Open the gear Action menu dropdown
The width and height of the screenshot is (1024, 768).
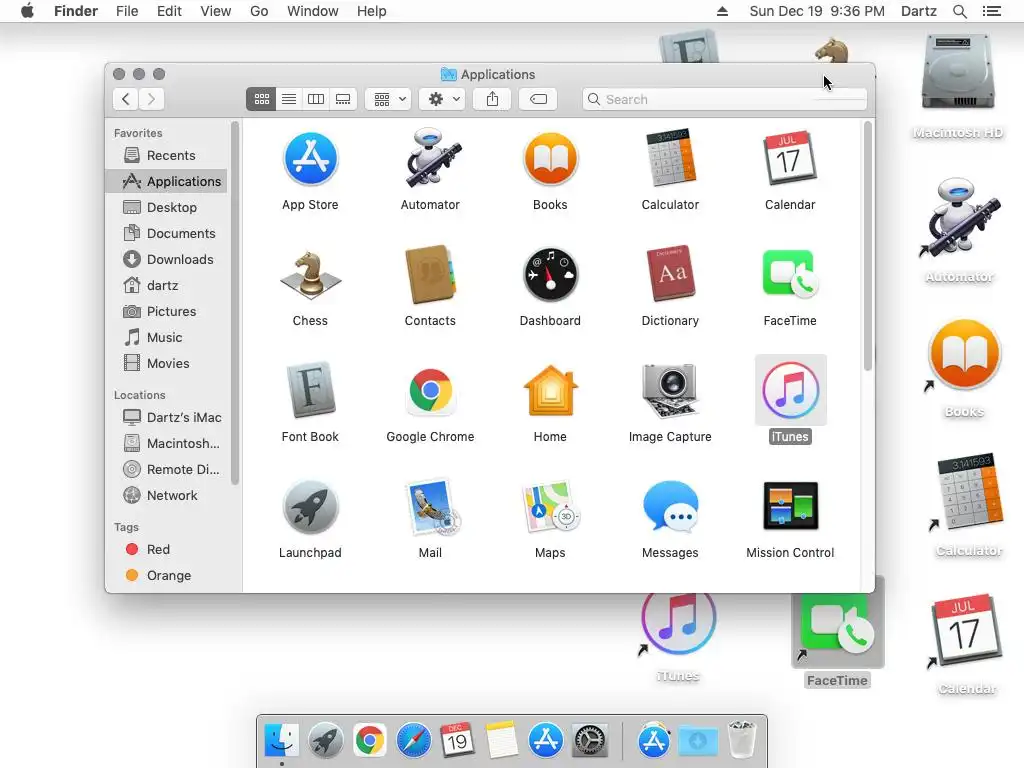coord(442,99)
